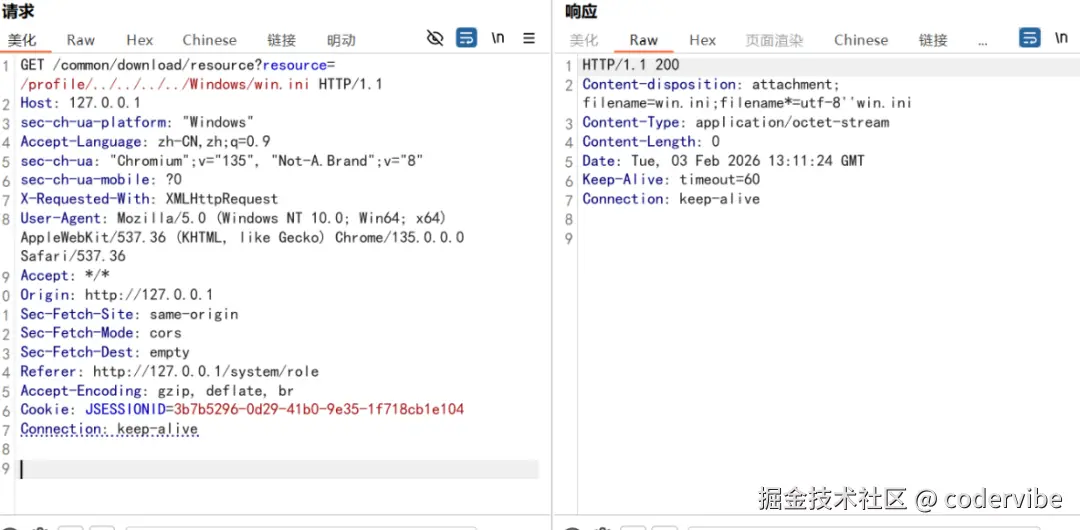Image resolution: width=1080 pixels, height=530 pixels.
Task: Click the Host: 127.0.0.1 header line
Action: click(x=81, y=103)
